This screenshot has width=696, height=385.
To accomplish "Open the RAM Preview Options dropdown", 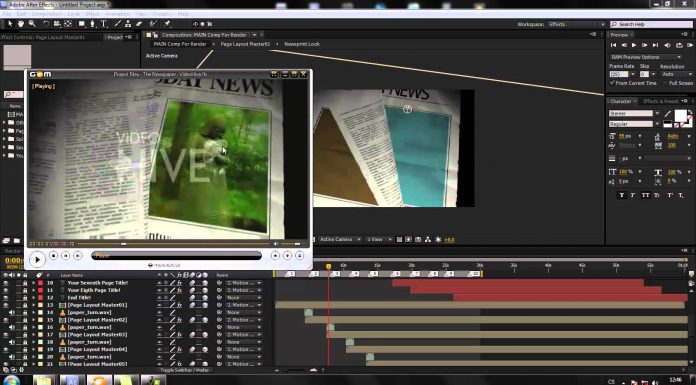I will coord(645,57).
